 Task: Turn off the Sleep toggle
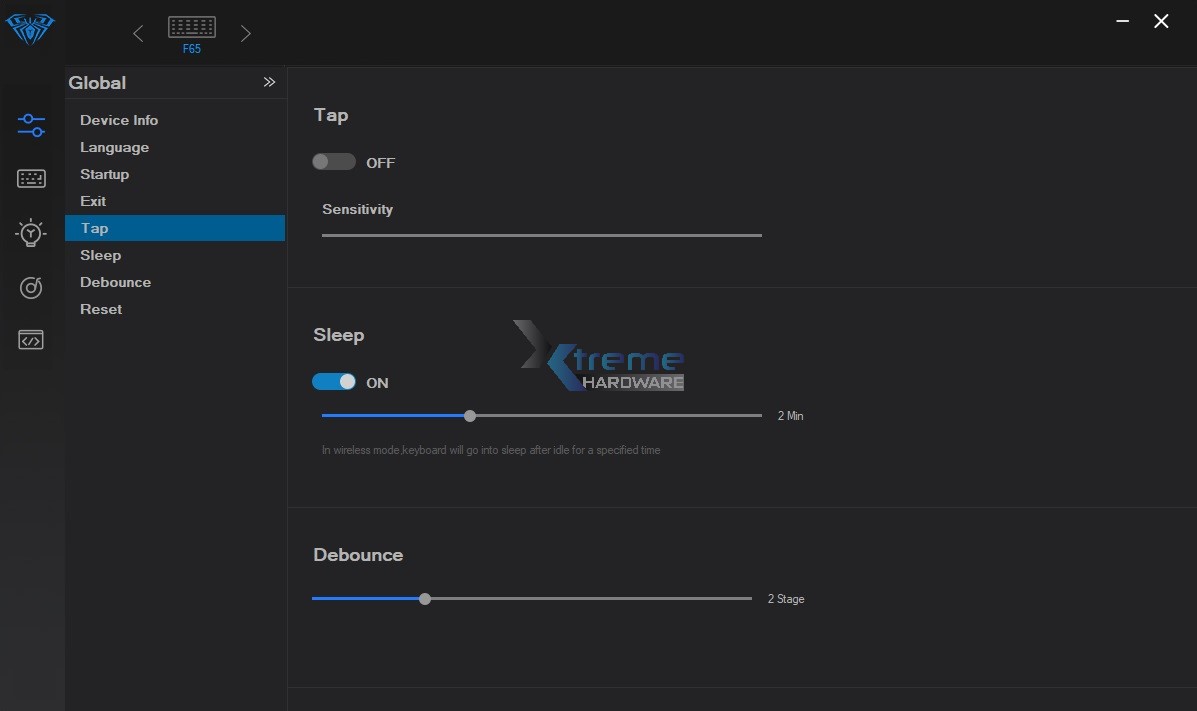[334, 382]
